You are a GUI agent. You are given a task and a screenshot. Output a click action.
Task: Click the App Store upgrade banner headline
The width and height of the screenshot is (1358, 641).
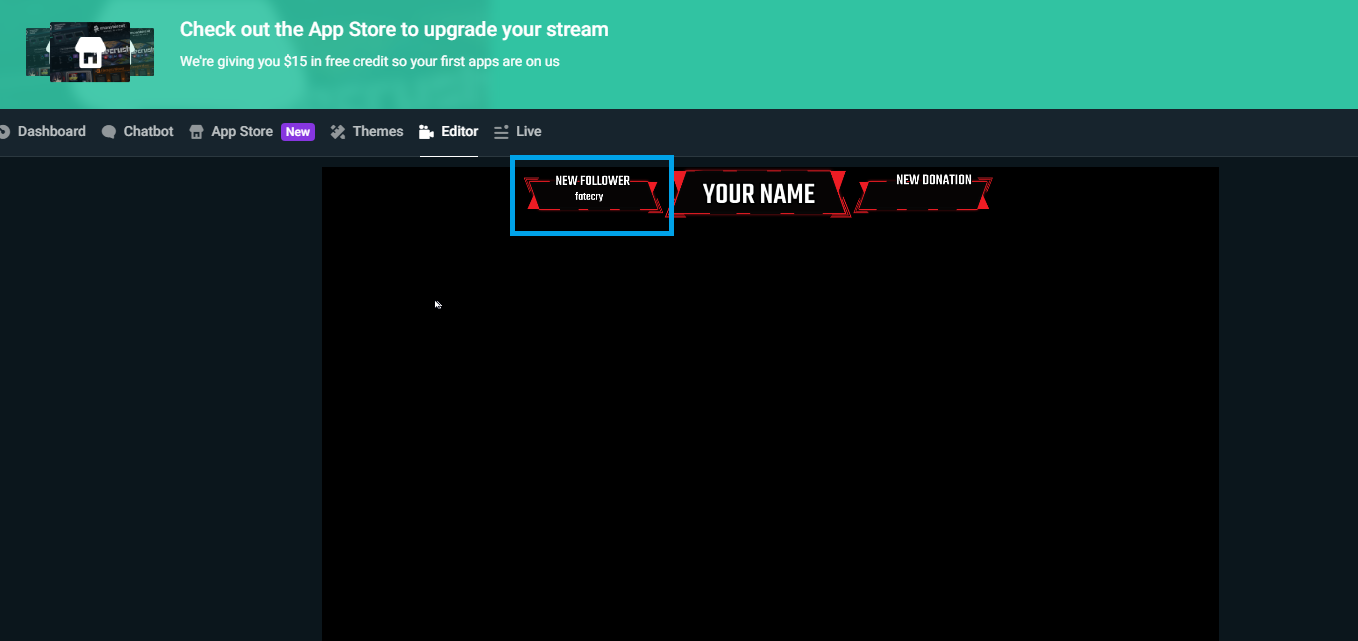[x=394, y=30]
